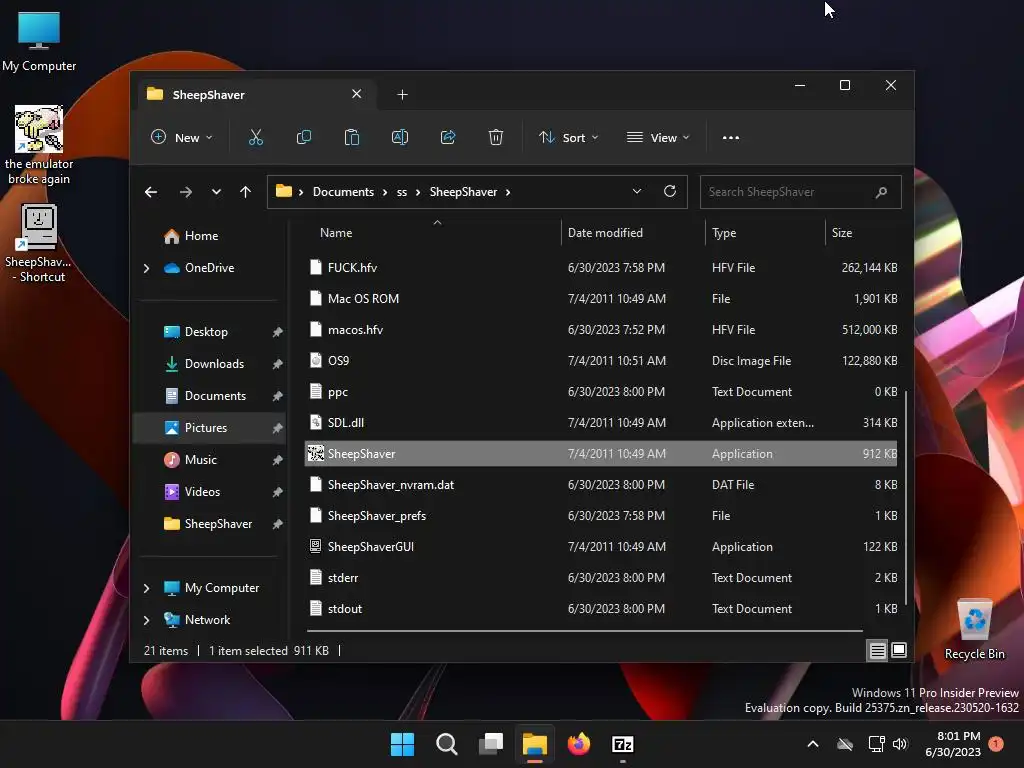Open Videos in quick access
The image size is (1024, 768).
point(202,492)
